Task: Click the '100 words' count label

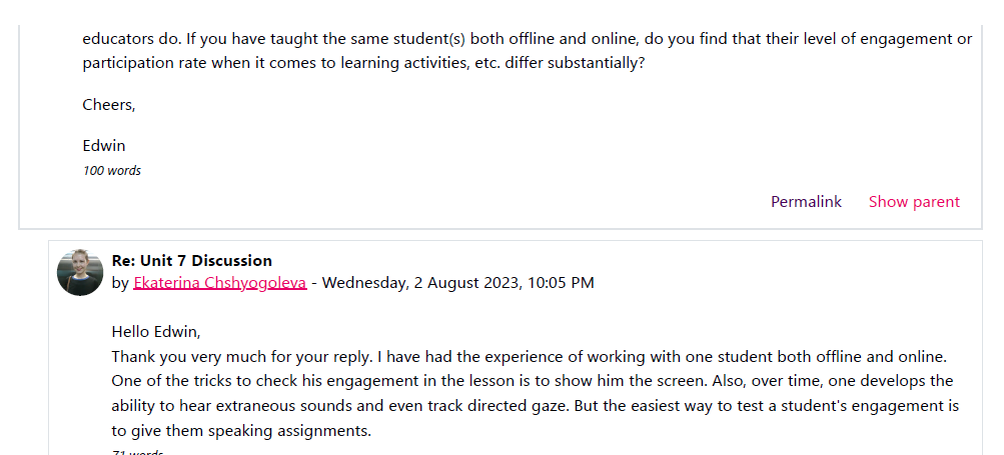Action: tap(112, 171)
